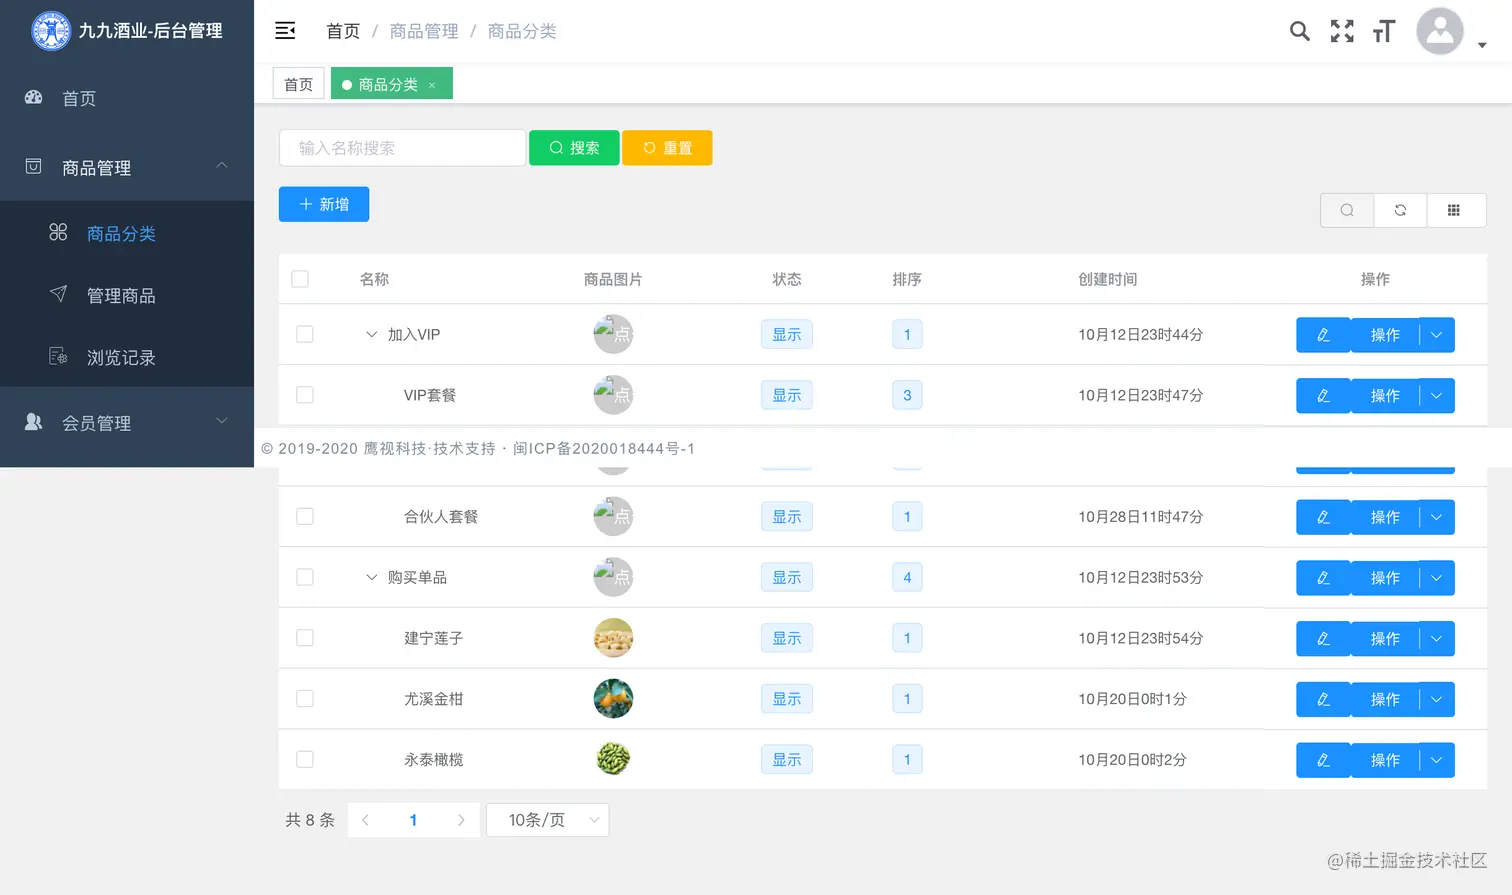1512x895 pixels.
Task: Open the 10条/页 page size dropdown
Action: pos(547,819)
